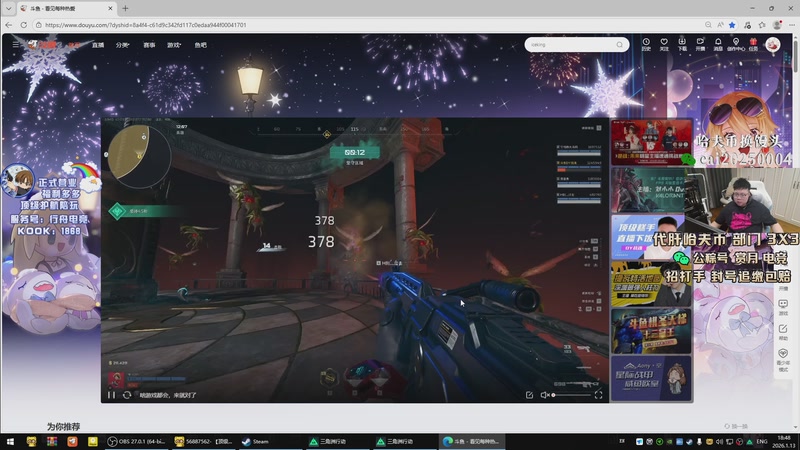Select the 斗鱼 browser tab
This screenshot has width=800, height=450.
point(66,9)
